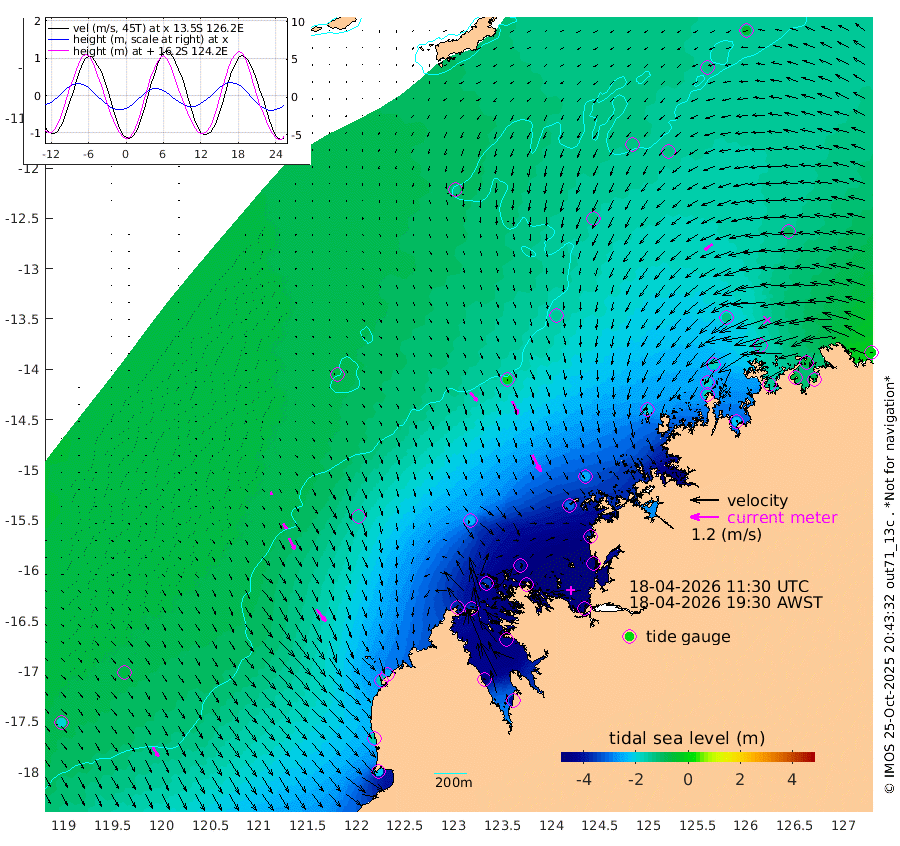Click the IMOS copyright vertical text

890,584
